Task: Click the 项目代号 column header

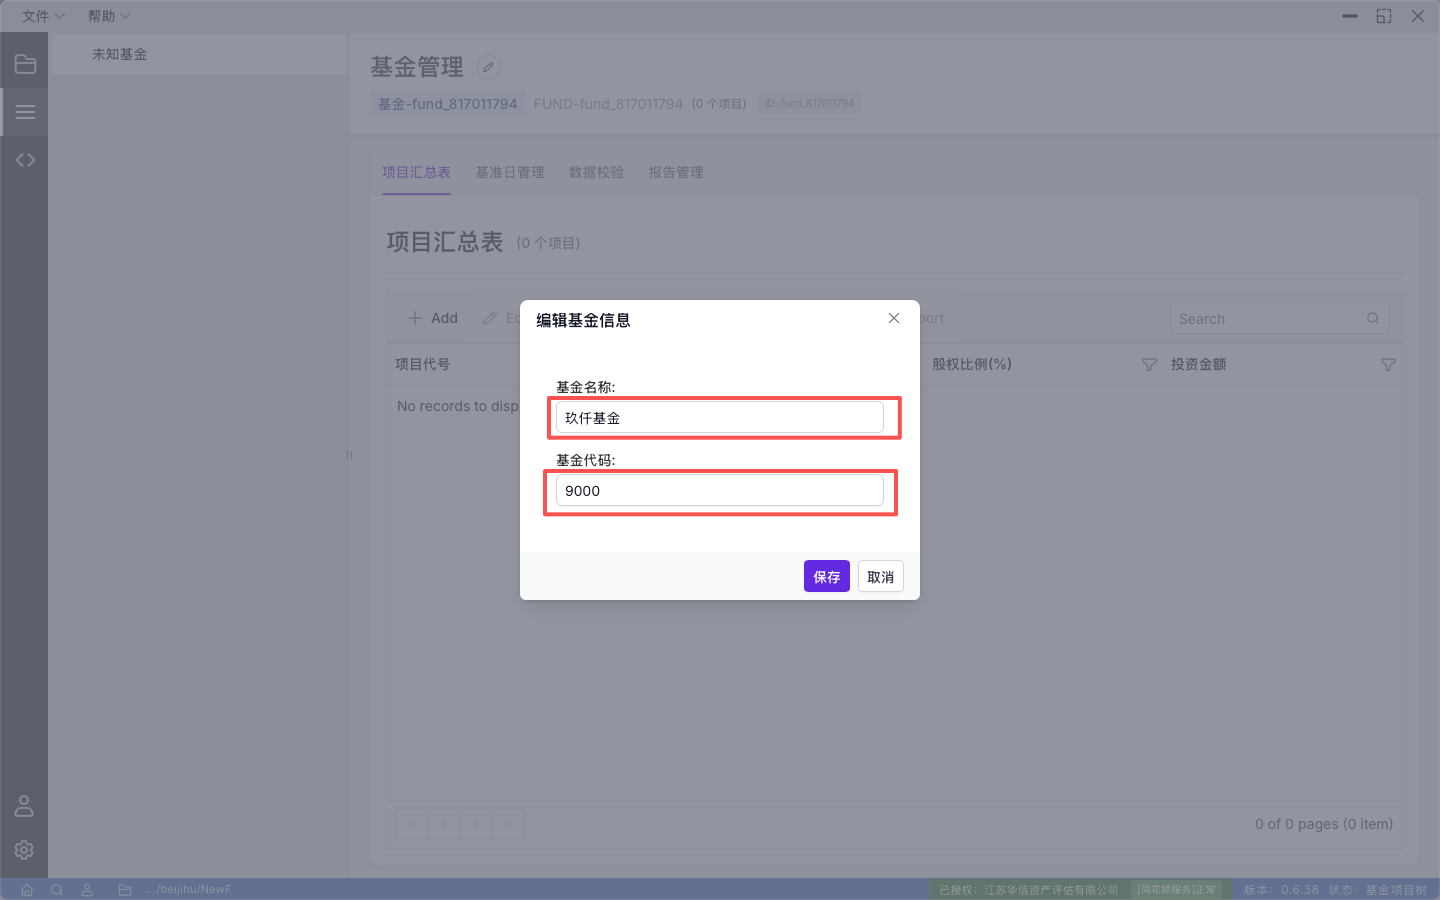Action: click(422, 364)
